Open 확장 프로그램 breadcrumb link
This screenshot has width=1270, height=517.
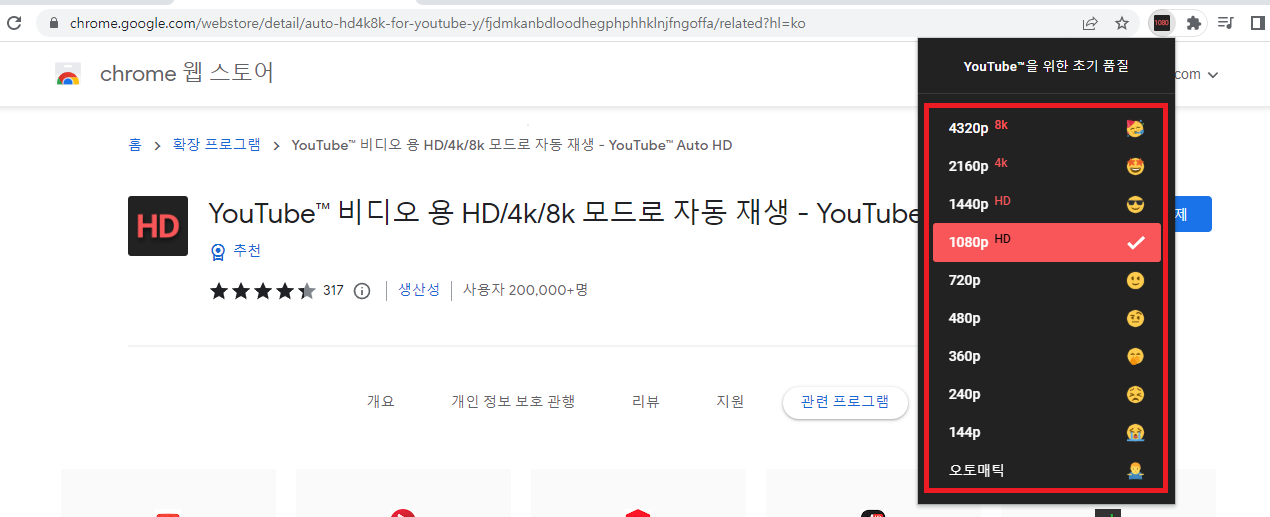tap(217, 145)
